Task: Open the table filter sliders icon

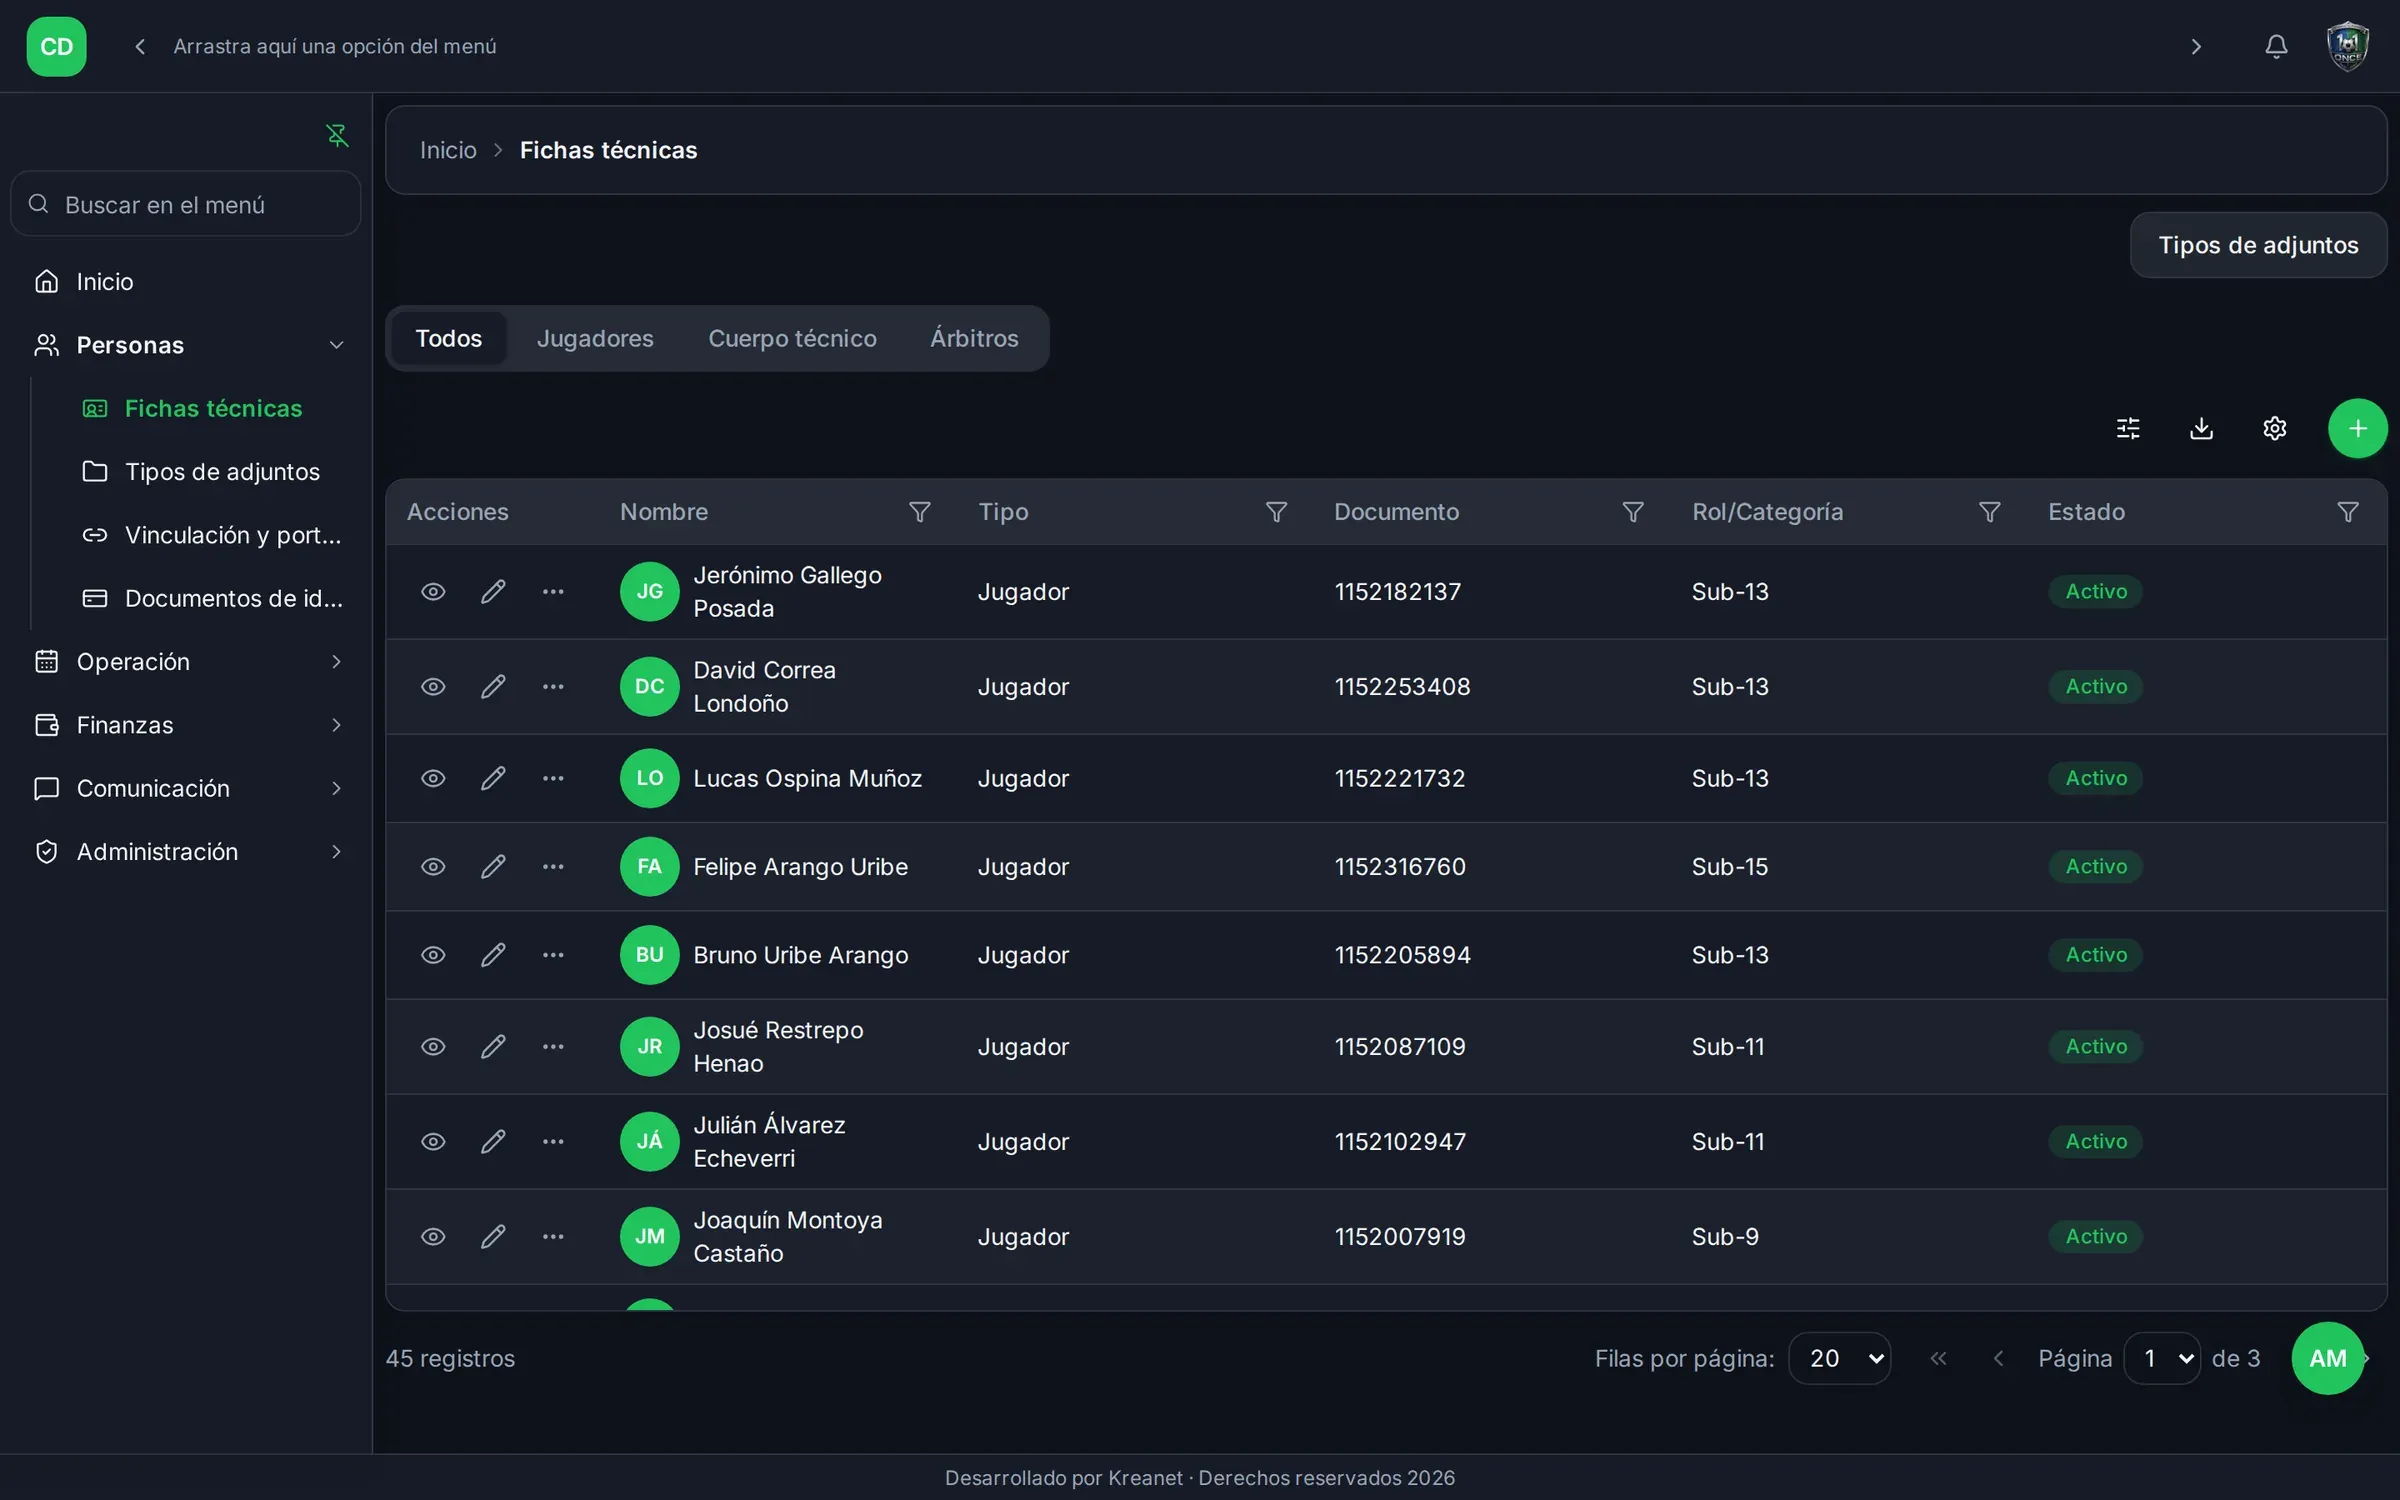Action: click(2128, 428)
